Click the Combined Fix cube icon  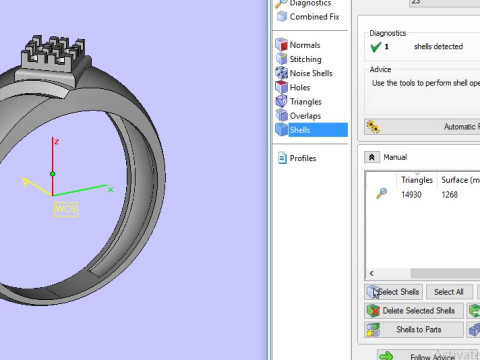click(282, 16)
